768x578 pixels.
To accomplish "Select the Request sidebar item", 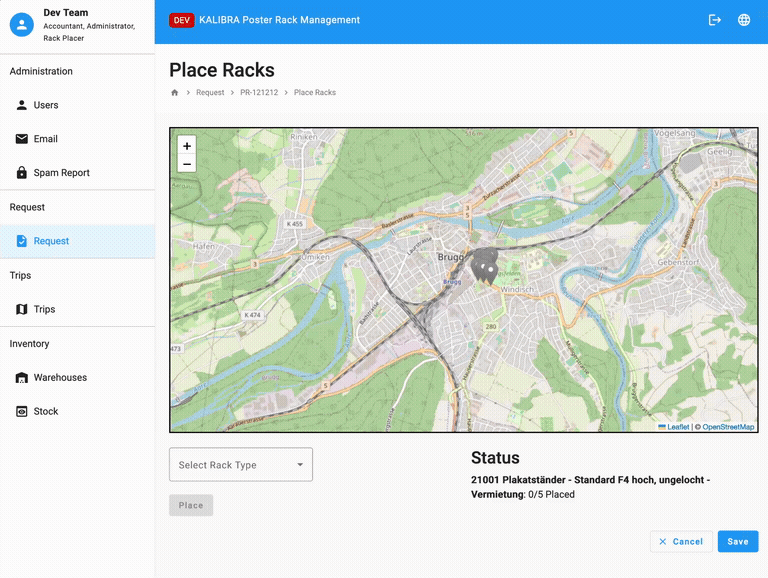I will pyautogui.click(x=77, y=241).
